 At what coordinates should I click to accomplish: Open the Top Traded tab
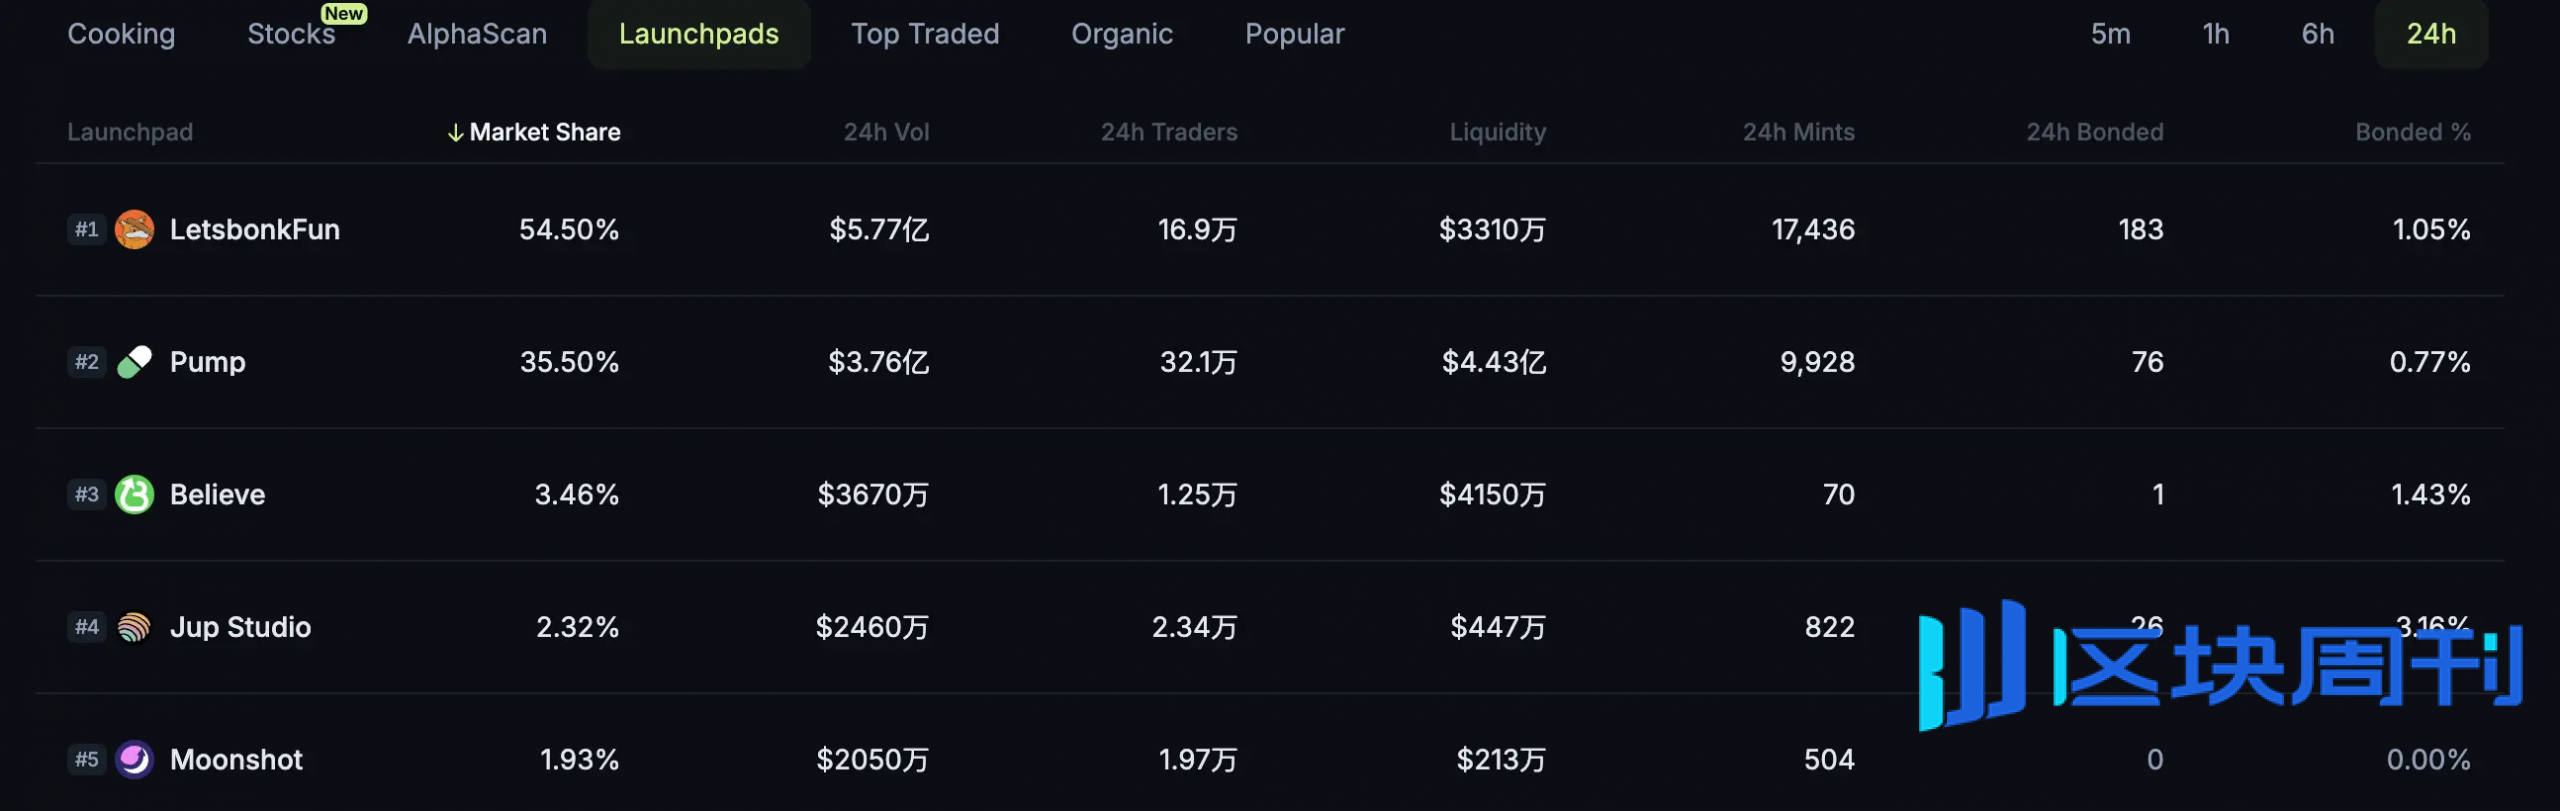click(x=925, y=34)
